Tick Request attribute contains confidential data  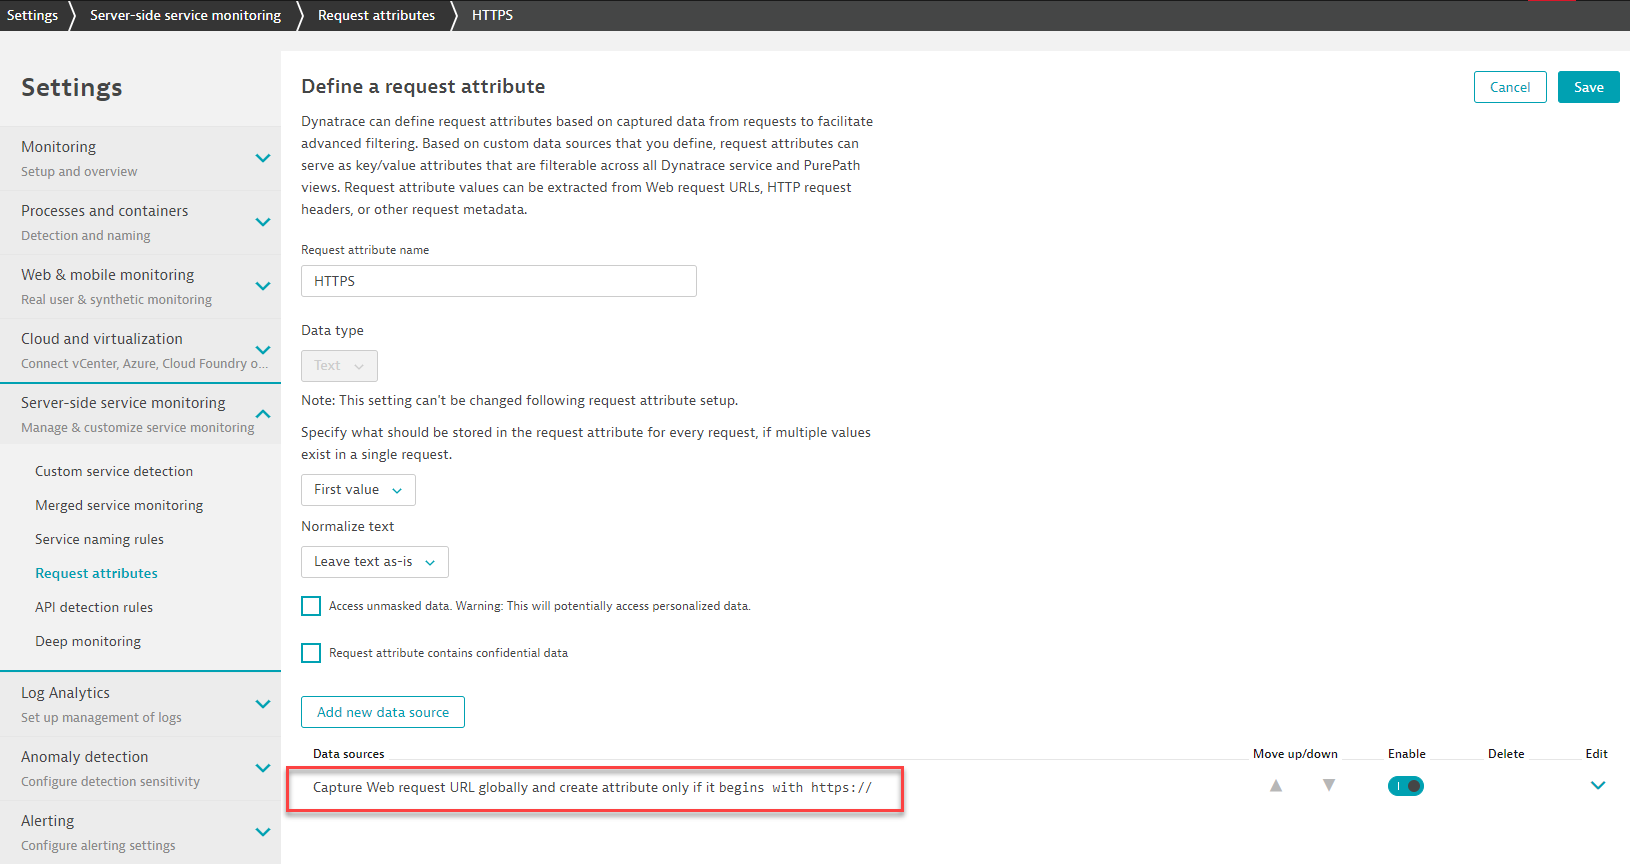coord(311,653)
